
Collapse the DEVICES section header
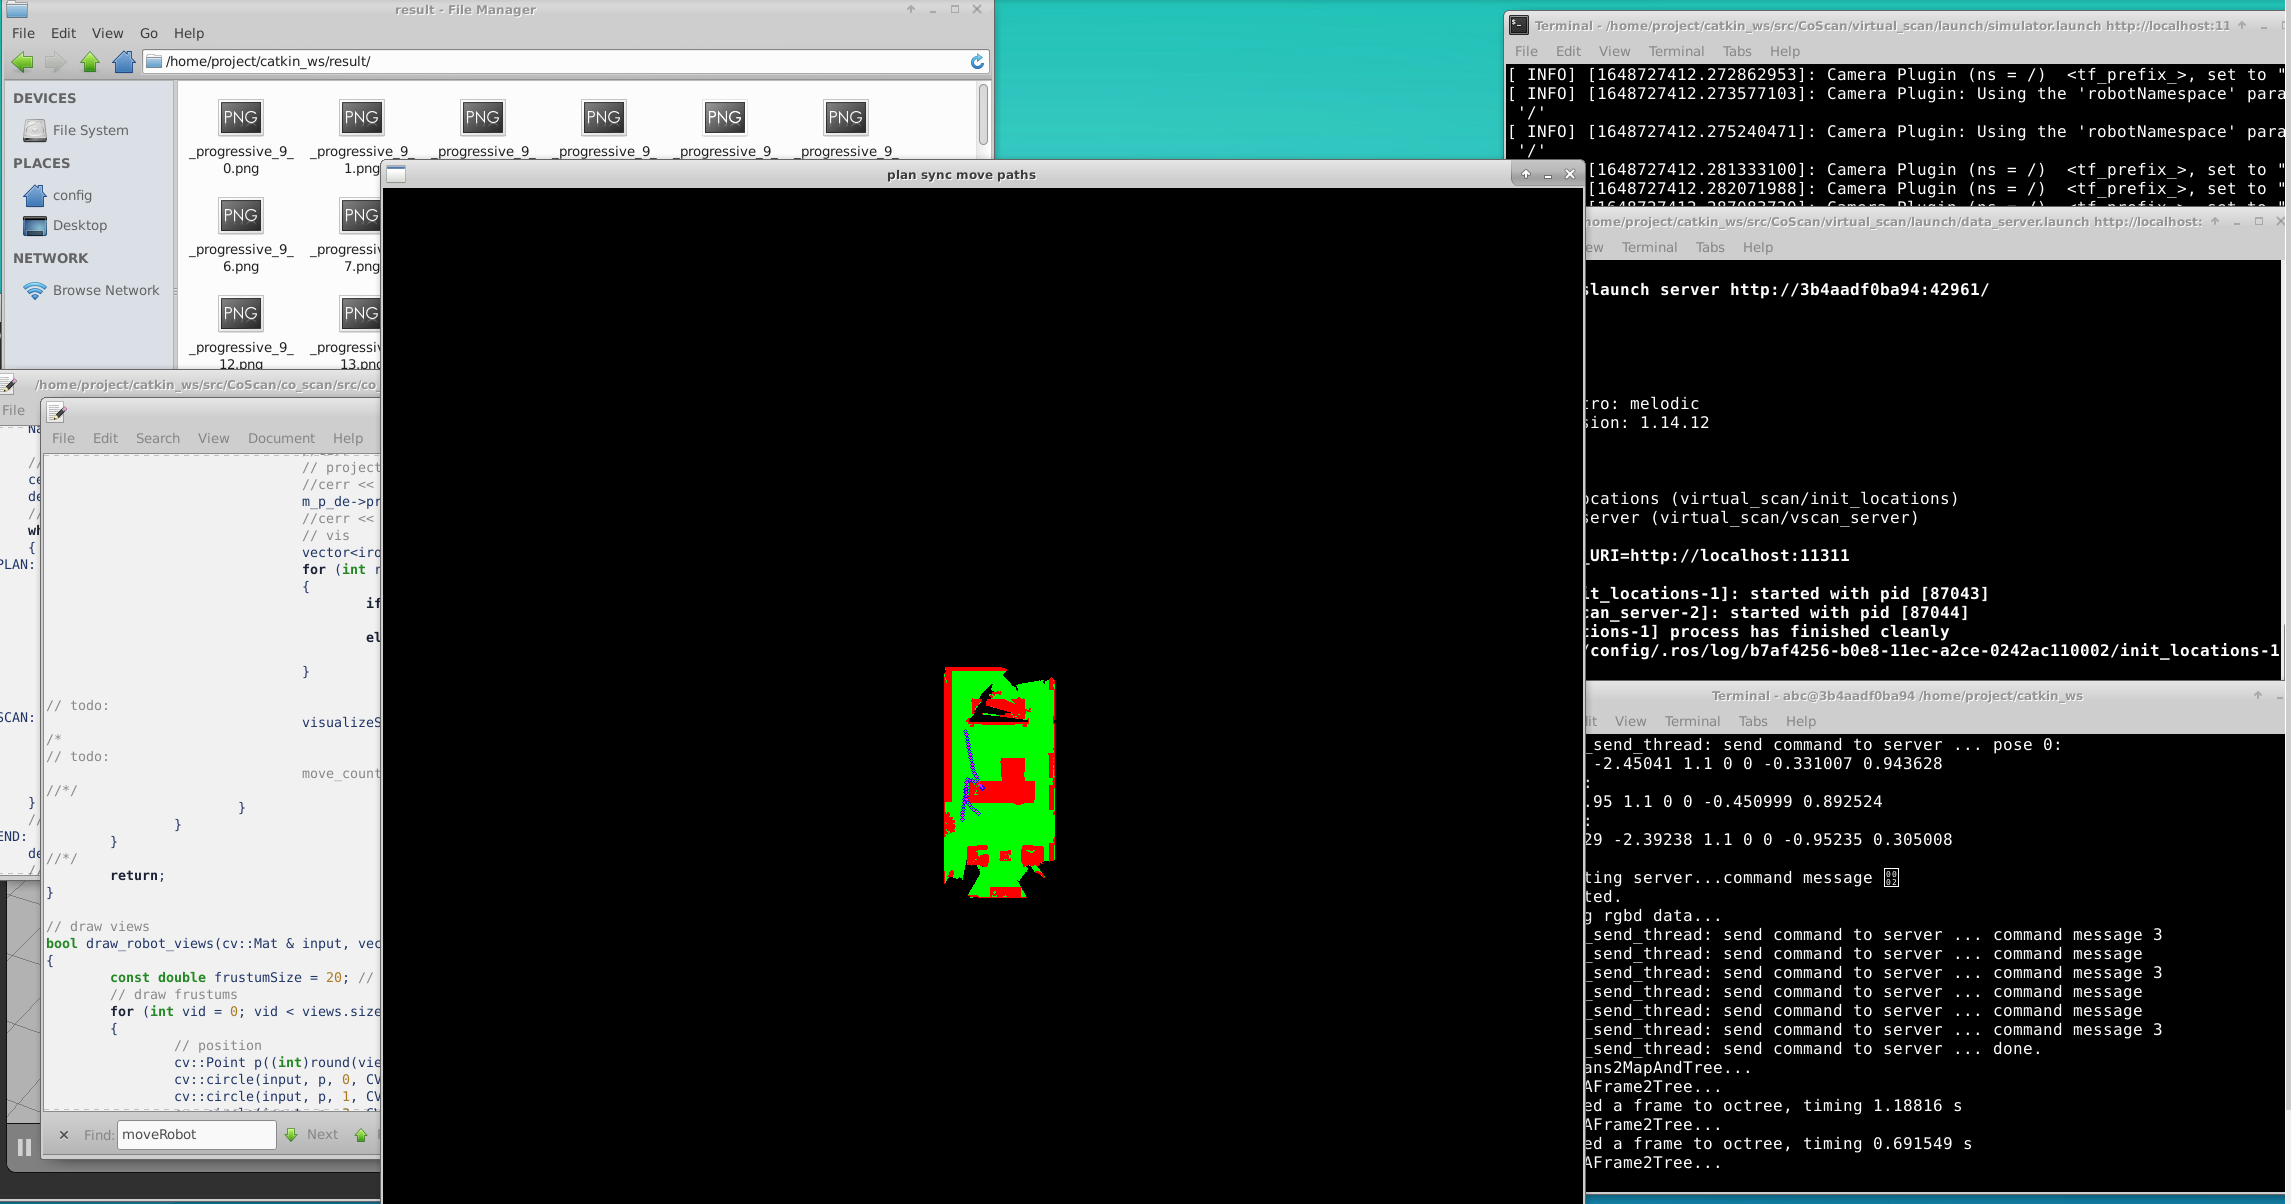coord(45,97)
